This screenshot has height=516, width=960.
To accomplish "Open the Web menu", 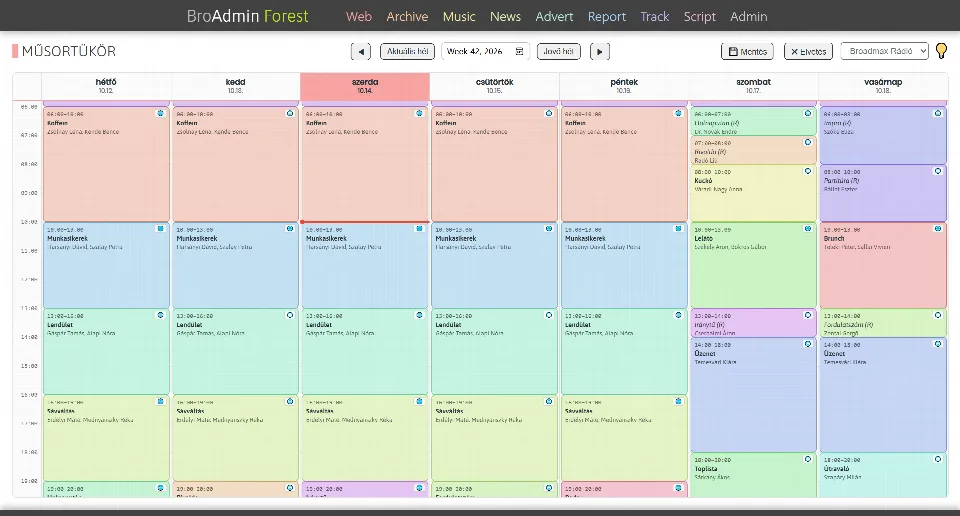I will point(359,17).
